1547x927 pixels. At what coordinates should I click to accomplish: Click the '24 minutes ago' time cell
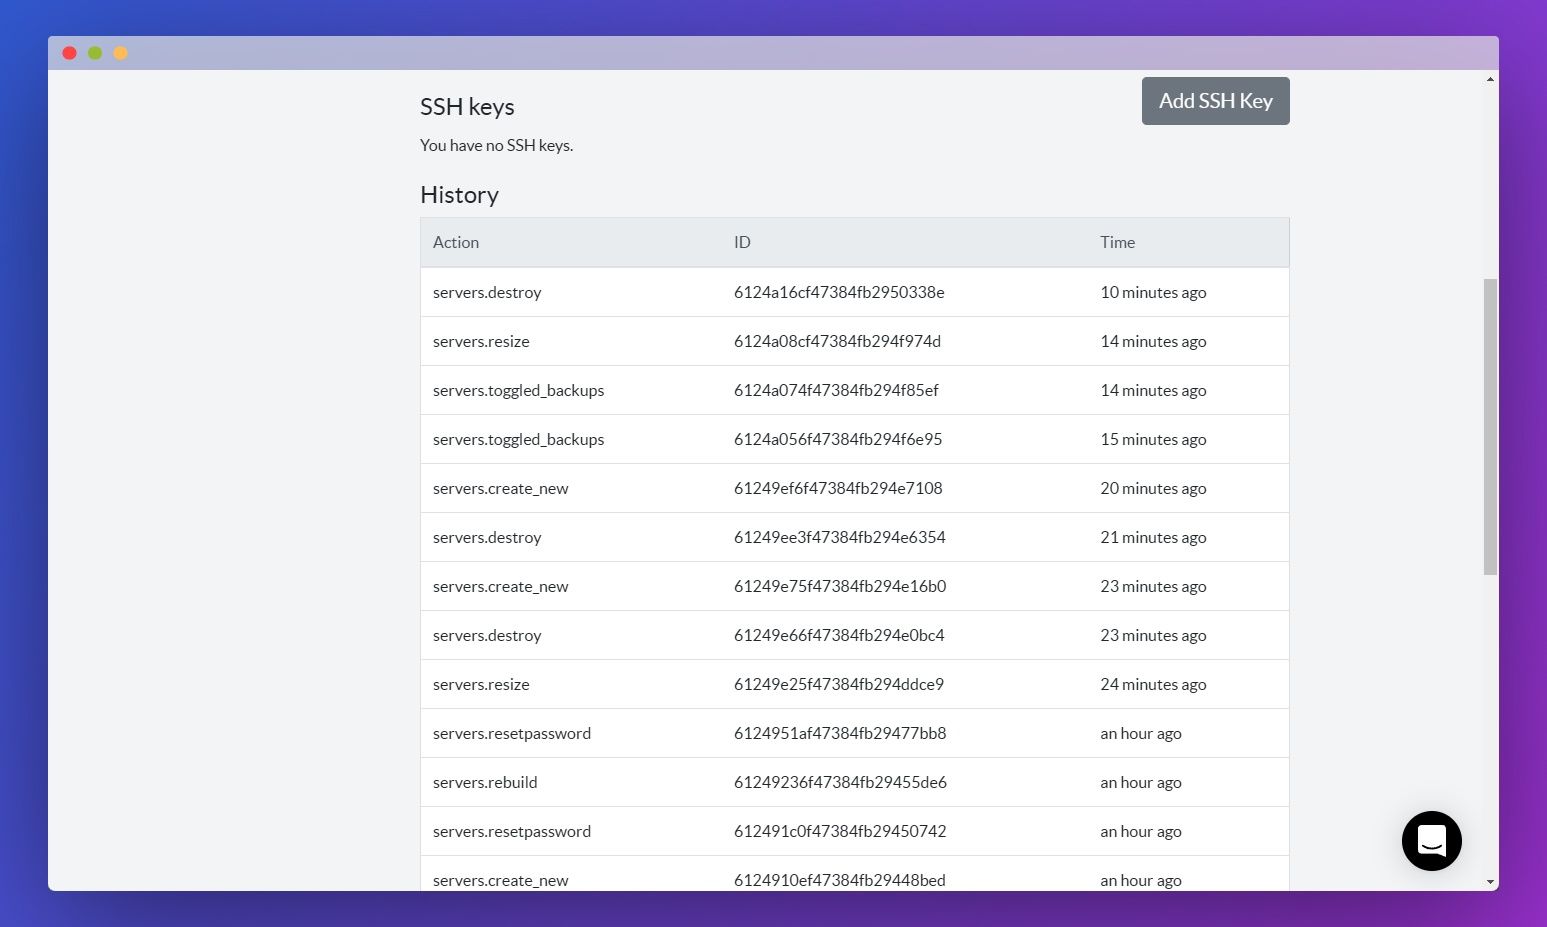1153,684
